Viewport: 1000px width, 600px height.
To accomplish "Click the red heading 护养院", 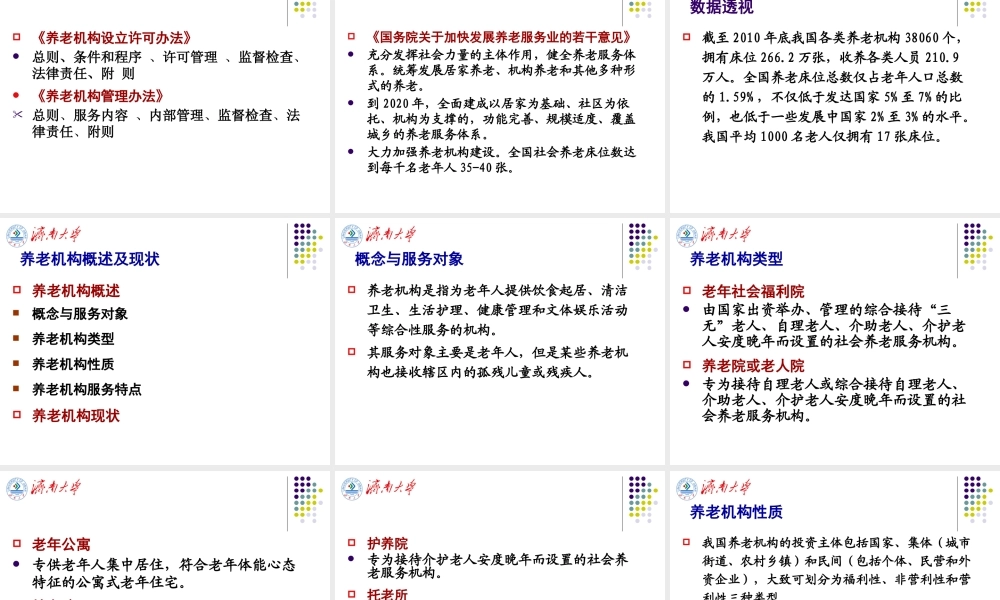I will [387, 543].
